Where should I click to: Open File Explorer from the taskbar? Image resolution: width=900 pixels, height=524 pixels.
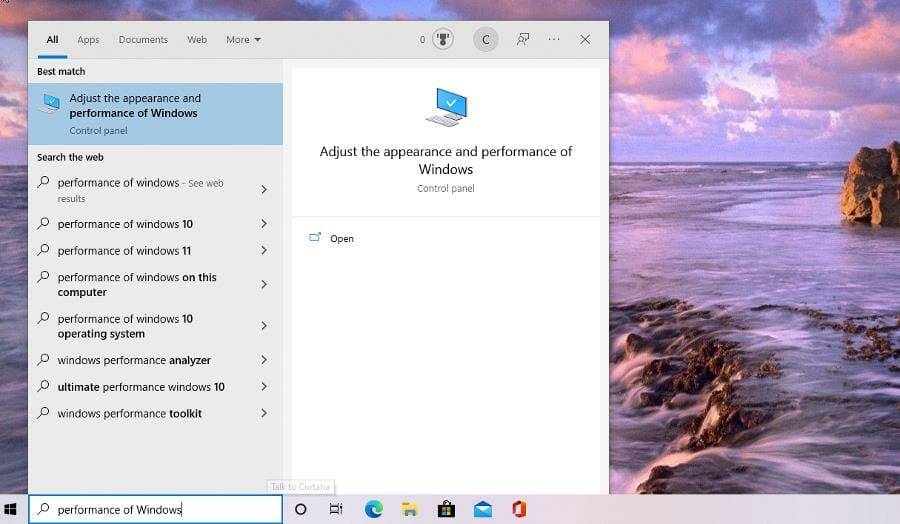410,509
